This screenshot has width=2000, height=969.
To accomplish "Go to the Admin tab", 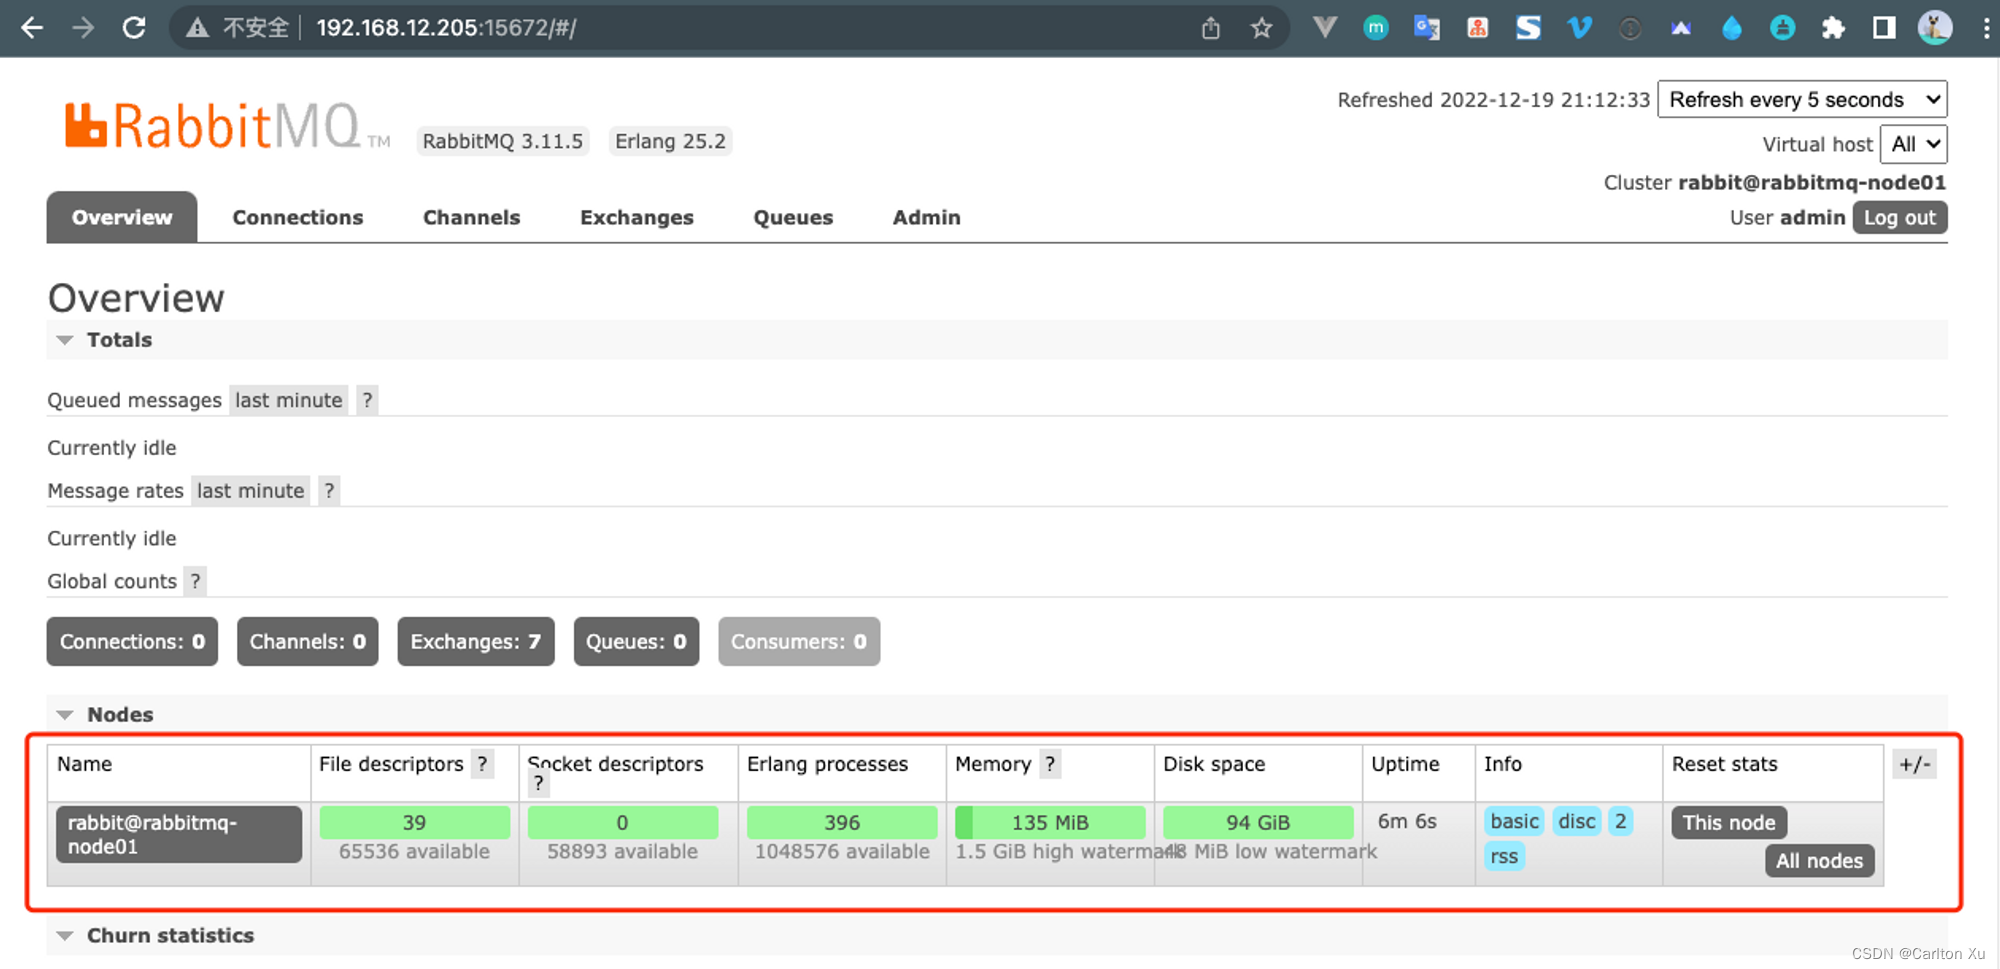I will pyautogui.click(x=926, y=217).
